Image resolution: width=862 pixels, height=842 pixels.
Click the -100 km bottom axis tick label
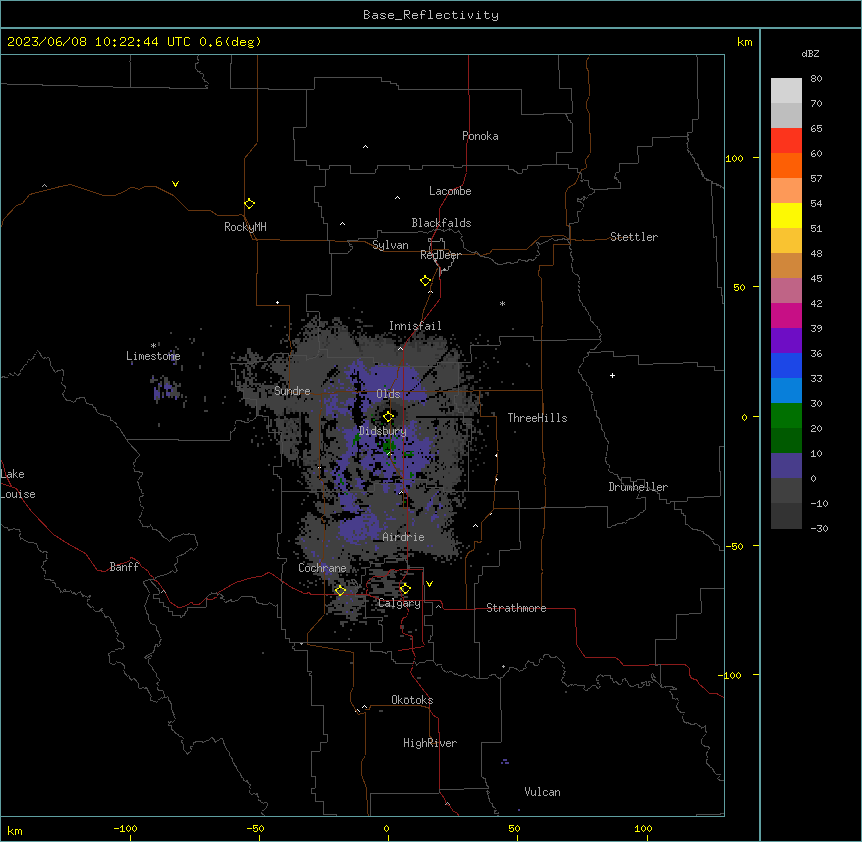click(x=125, y=828)
